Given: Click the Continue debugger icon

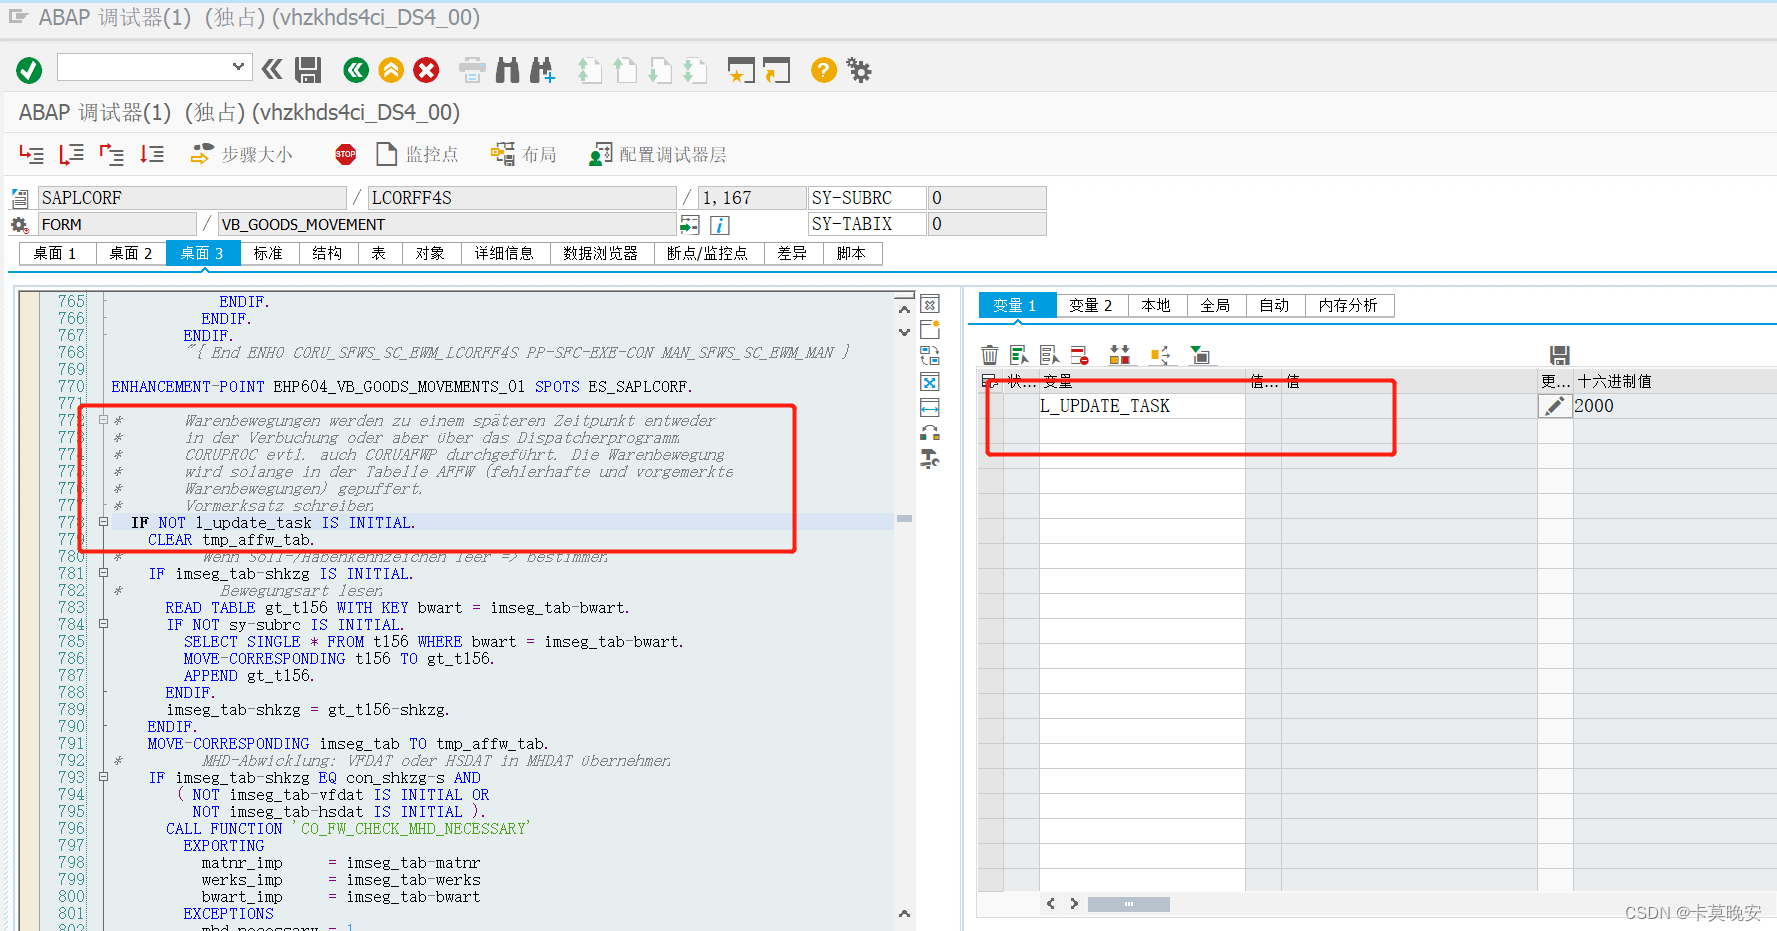Looking at the screenshot, I should tap(152, 154).
